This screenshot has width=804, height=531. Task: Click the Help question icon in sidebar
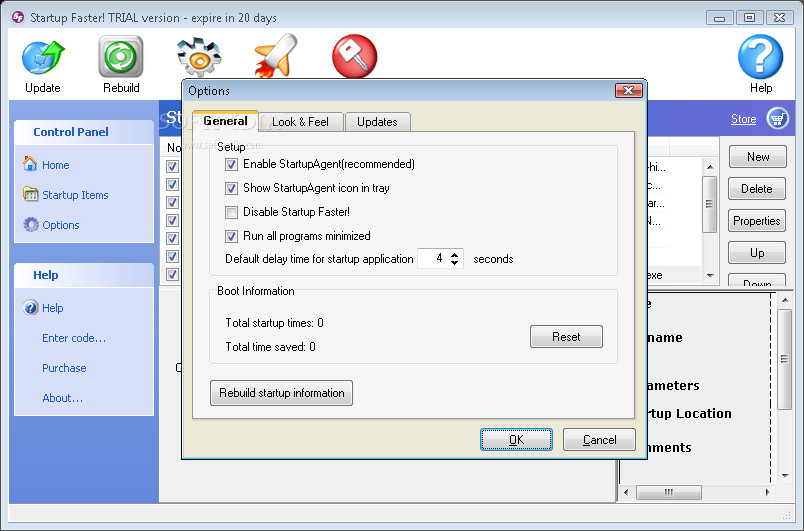coord(31,307)
